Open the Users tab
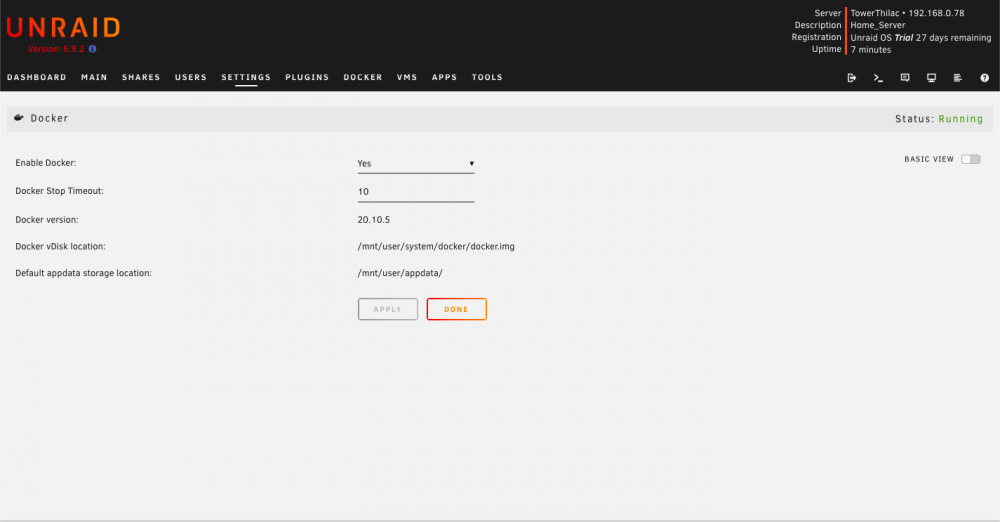This screenshot has width=1000, height=522. pyautogui.click(x=191, y=77)
